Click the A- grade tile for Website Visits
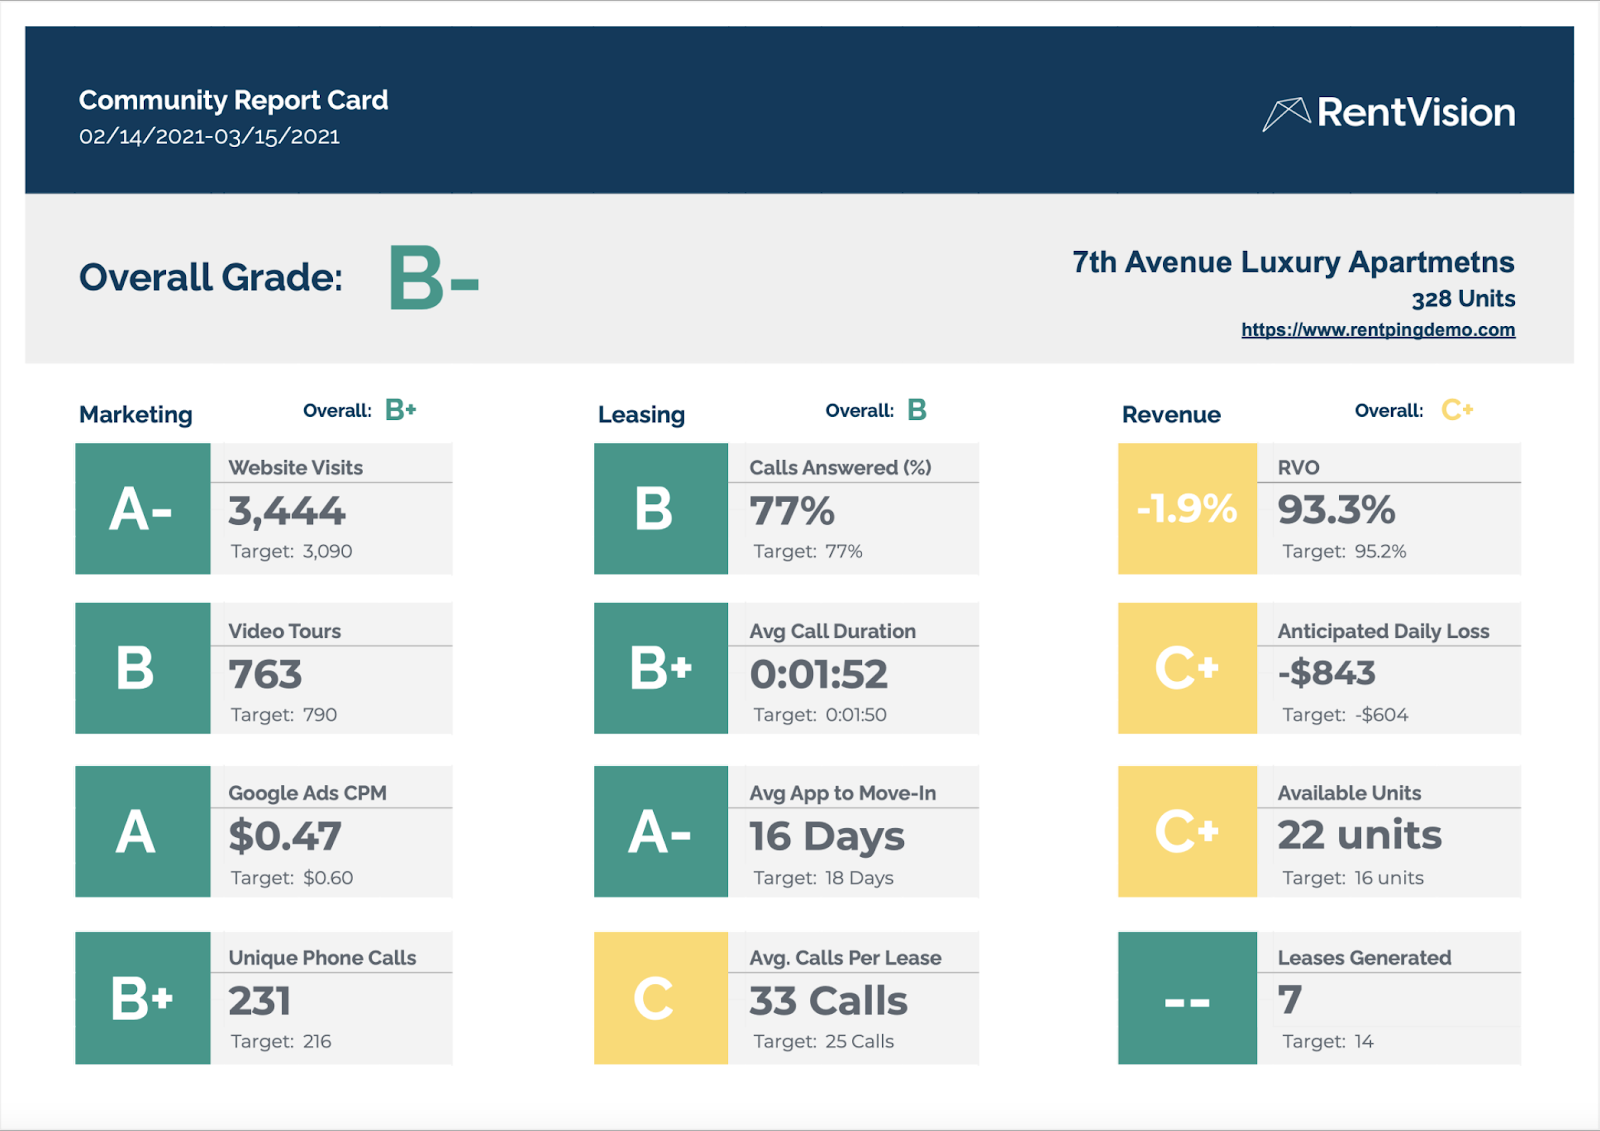Image resolution: width=1600 pixels, height=1131 pixels. (x=143, y=509)
